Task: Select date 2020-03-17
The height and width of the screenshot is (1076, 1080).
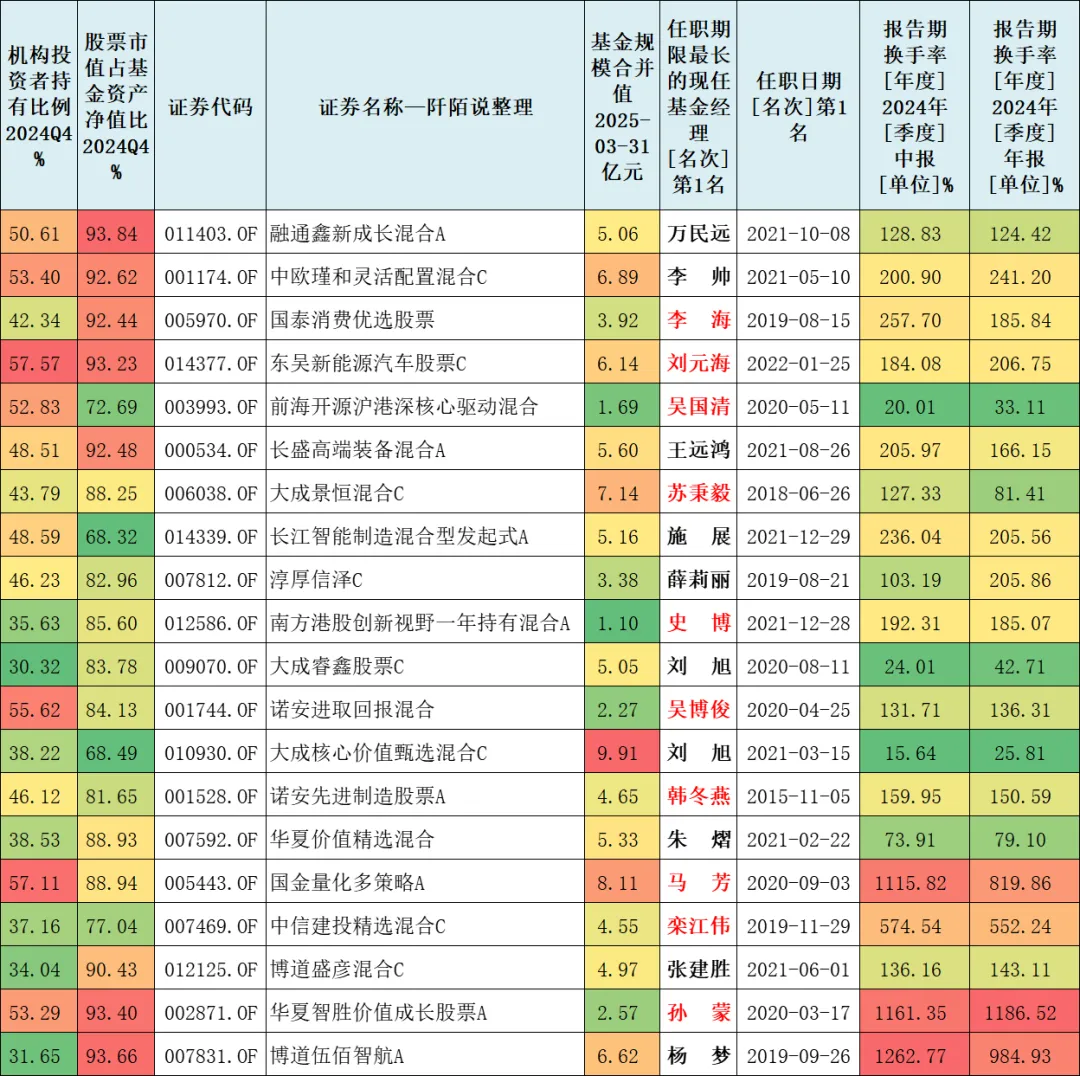Action: click(x=798, y=1013)
